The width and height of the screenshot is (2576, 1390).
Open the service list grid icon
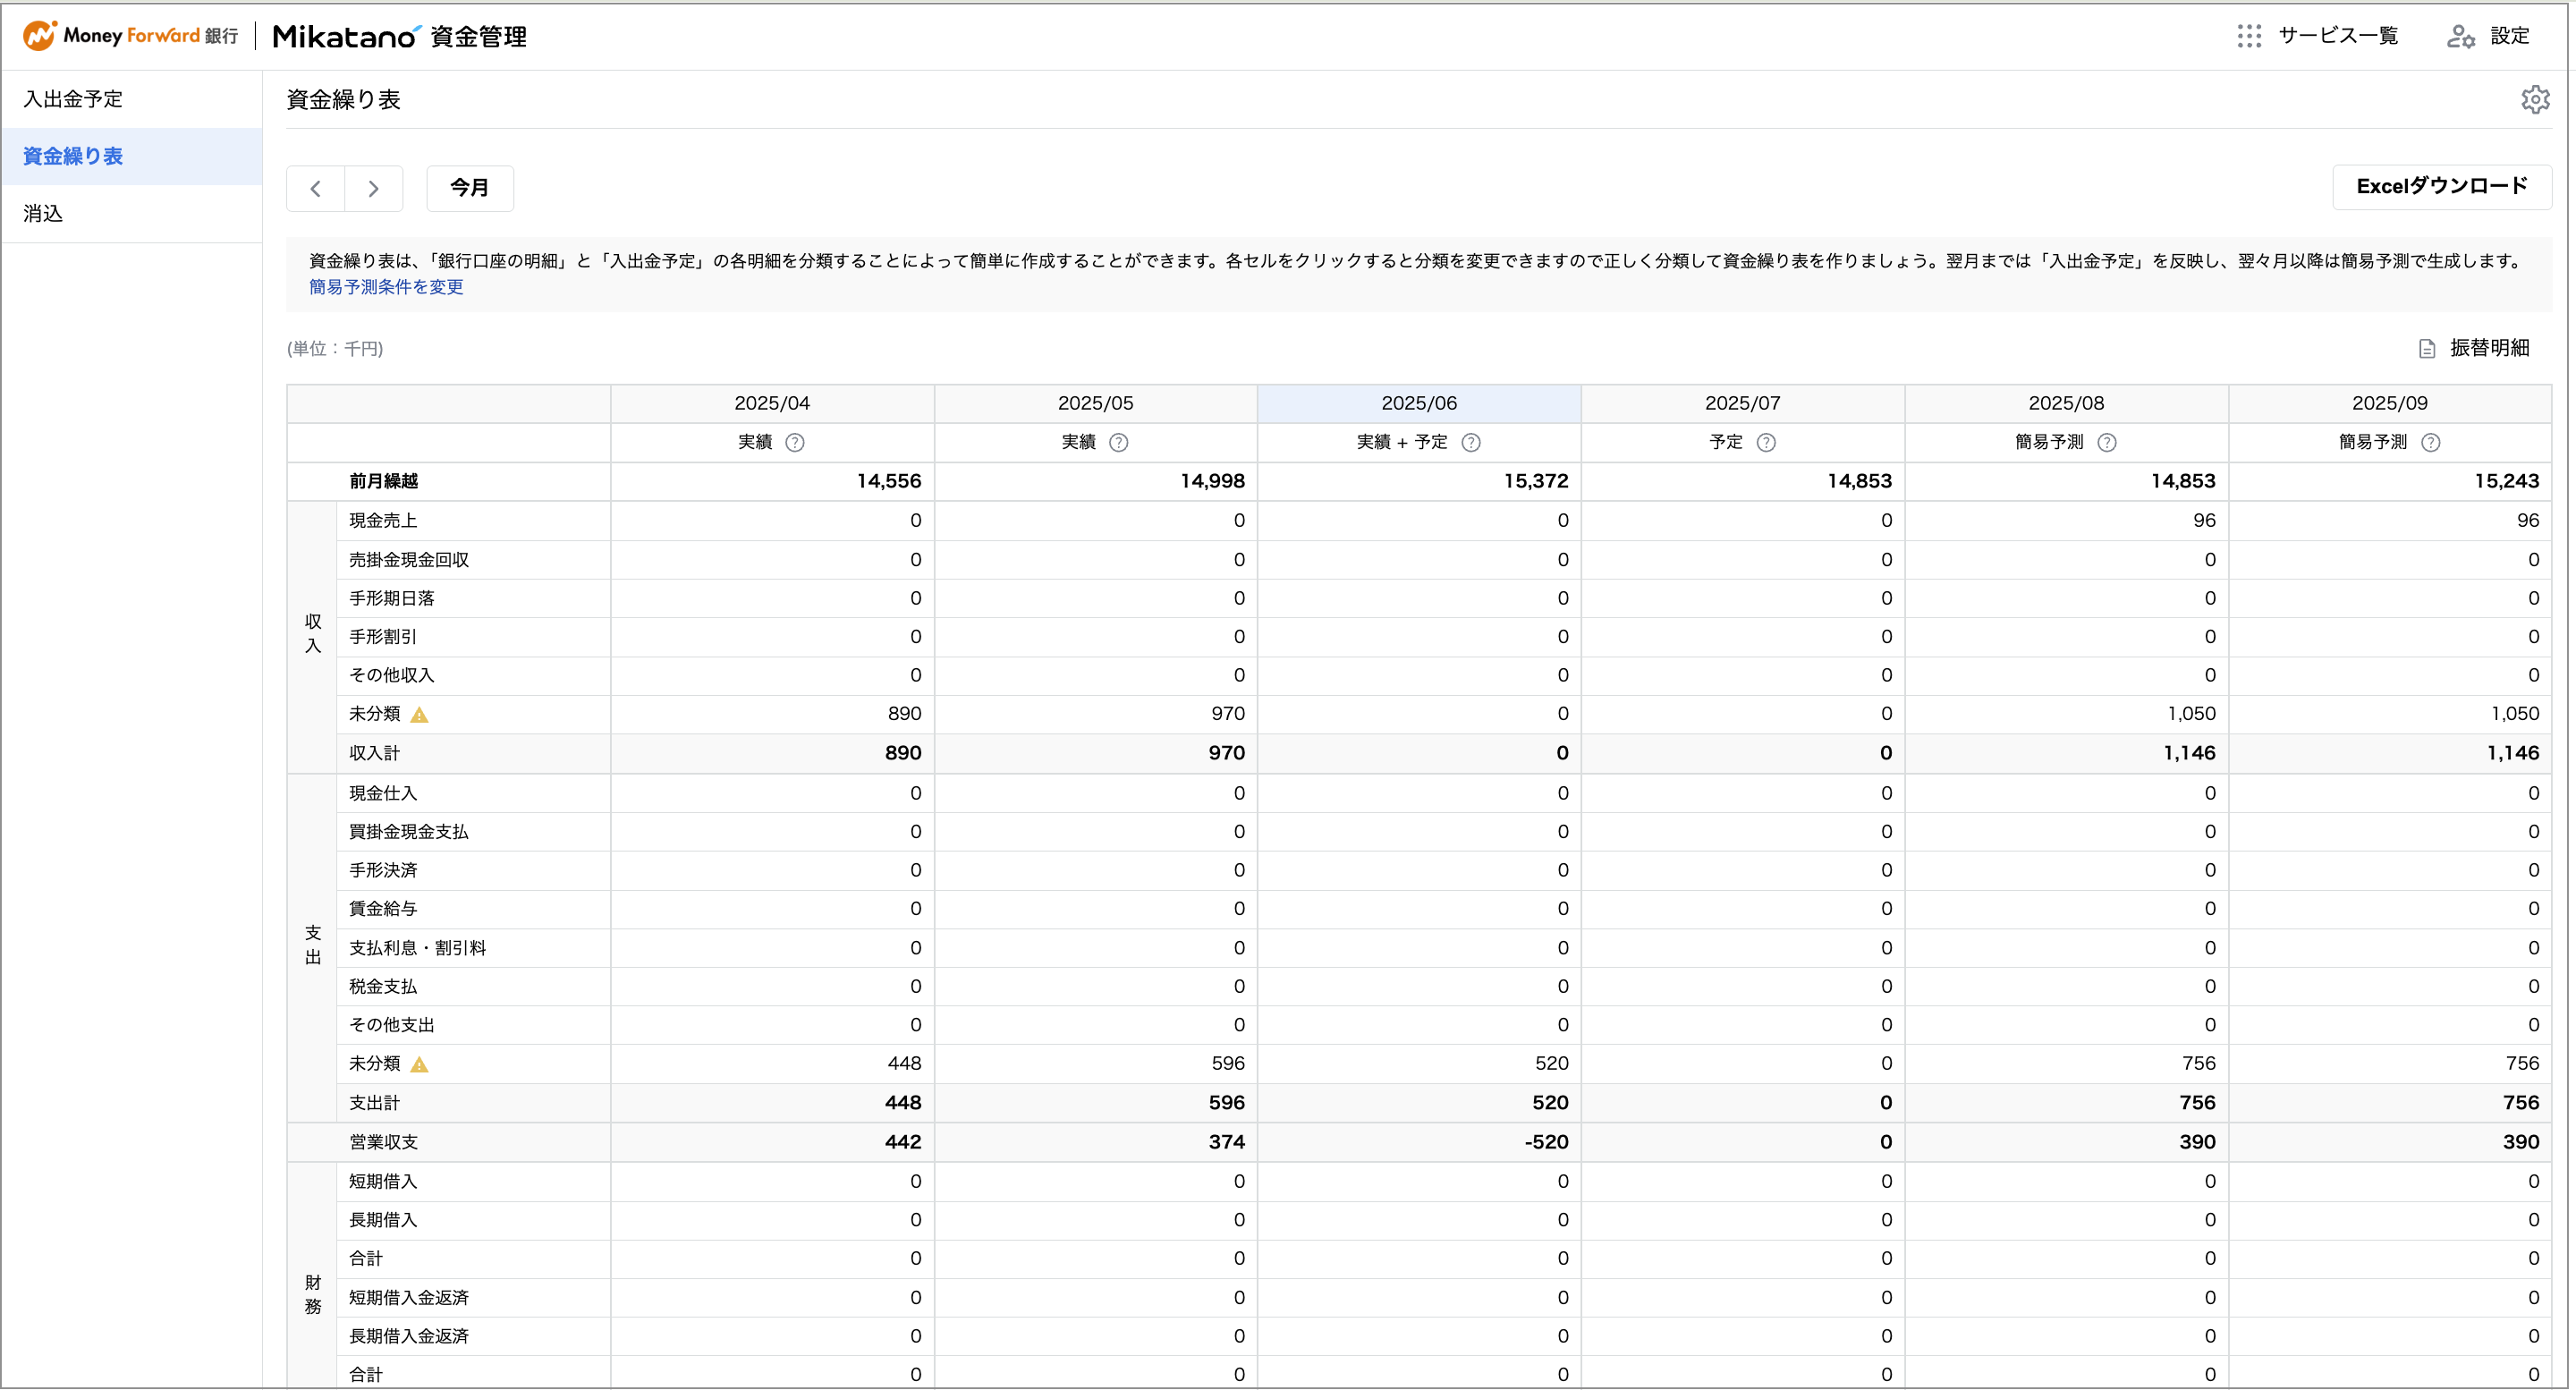click(2249, 36)
